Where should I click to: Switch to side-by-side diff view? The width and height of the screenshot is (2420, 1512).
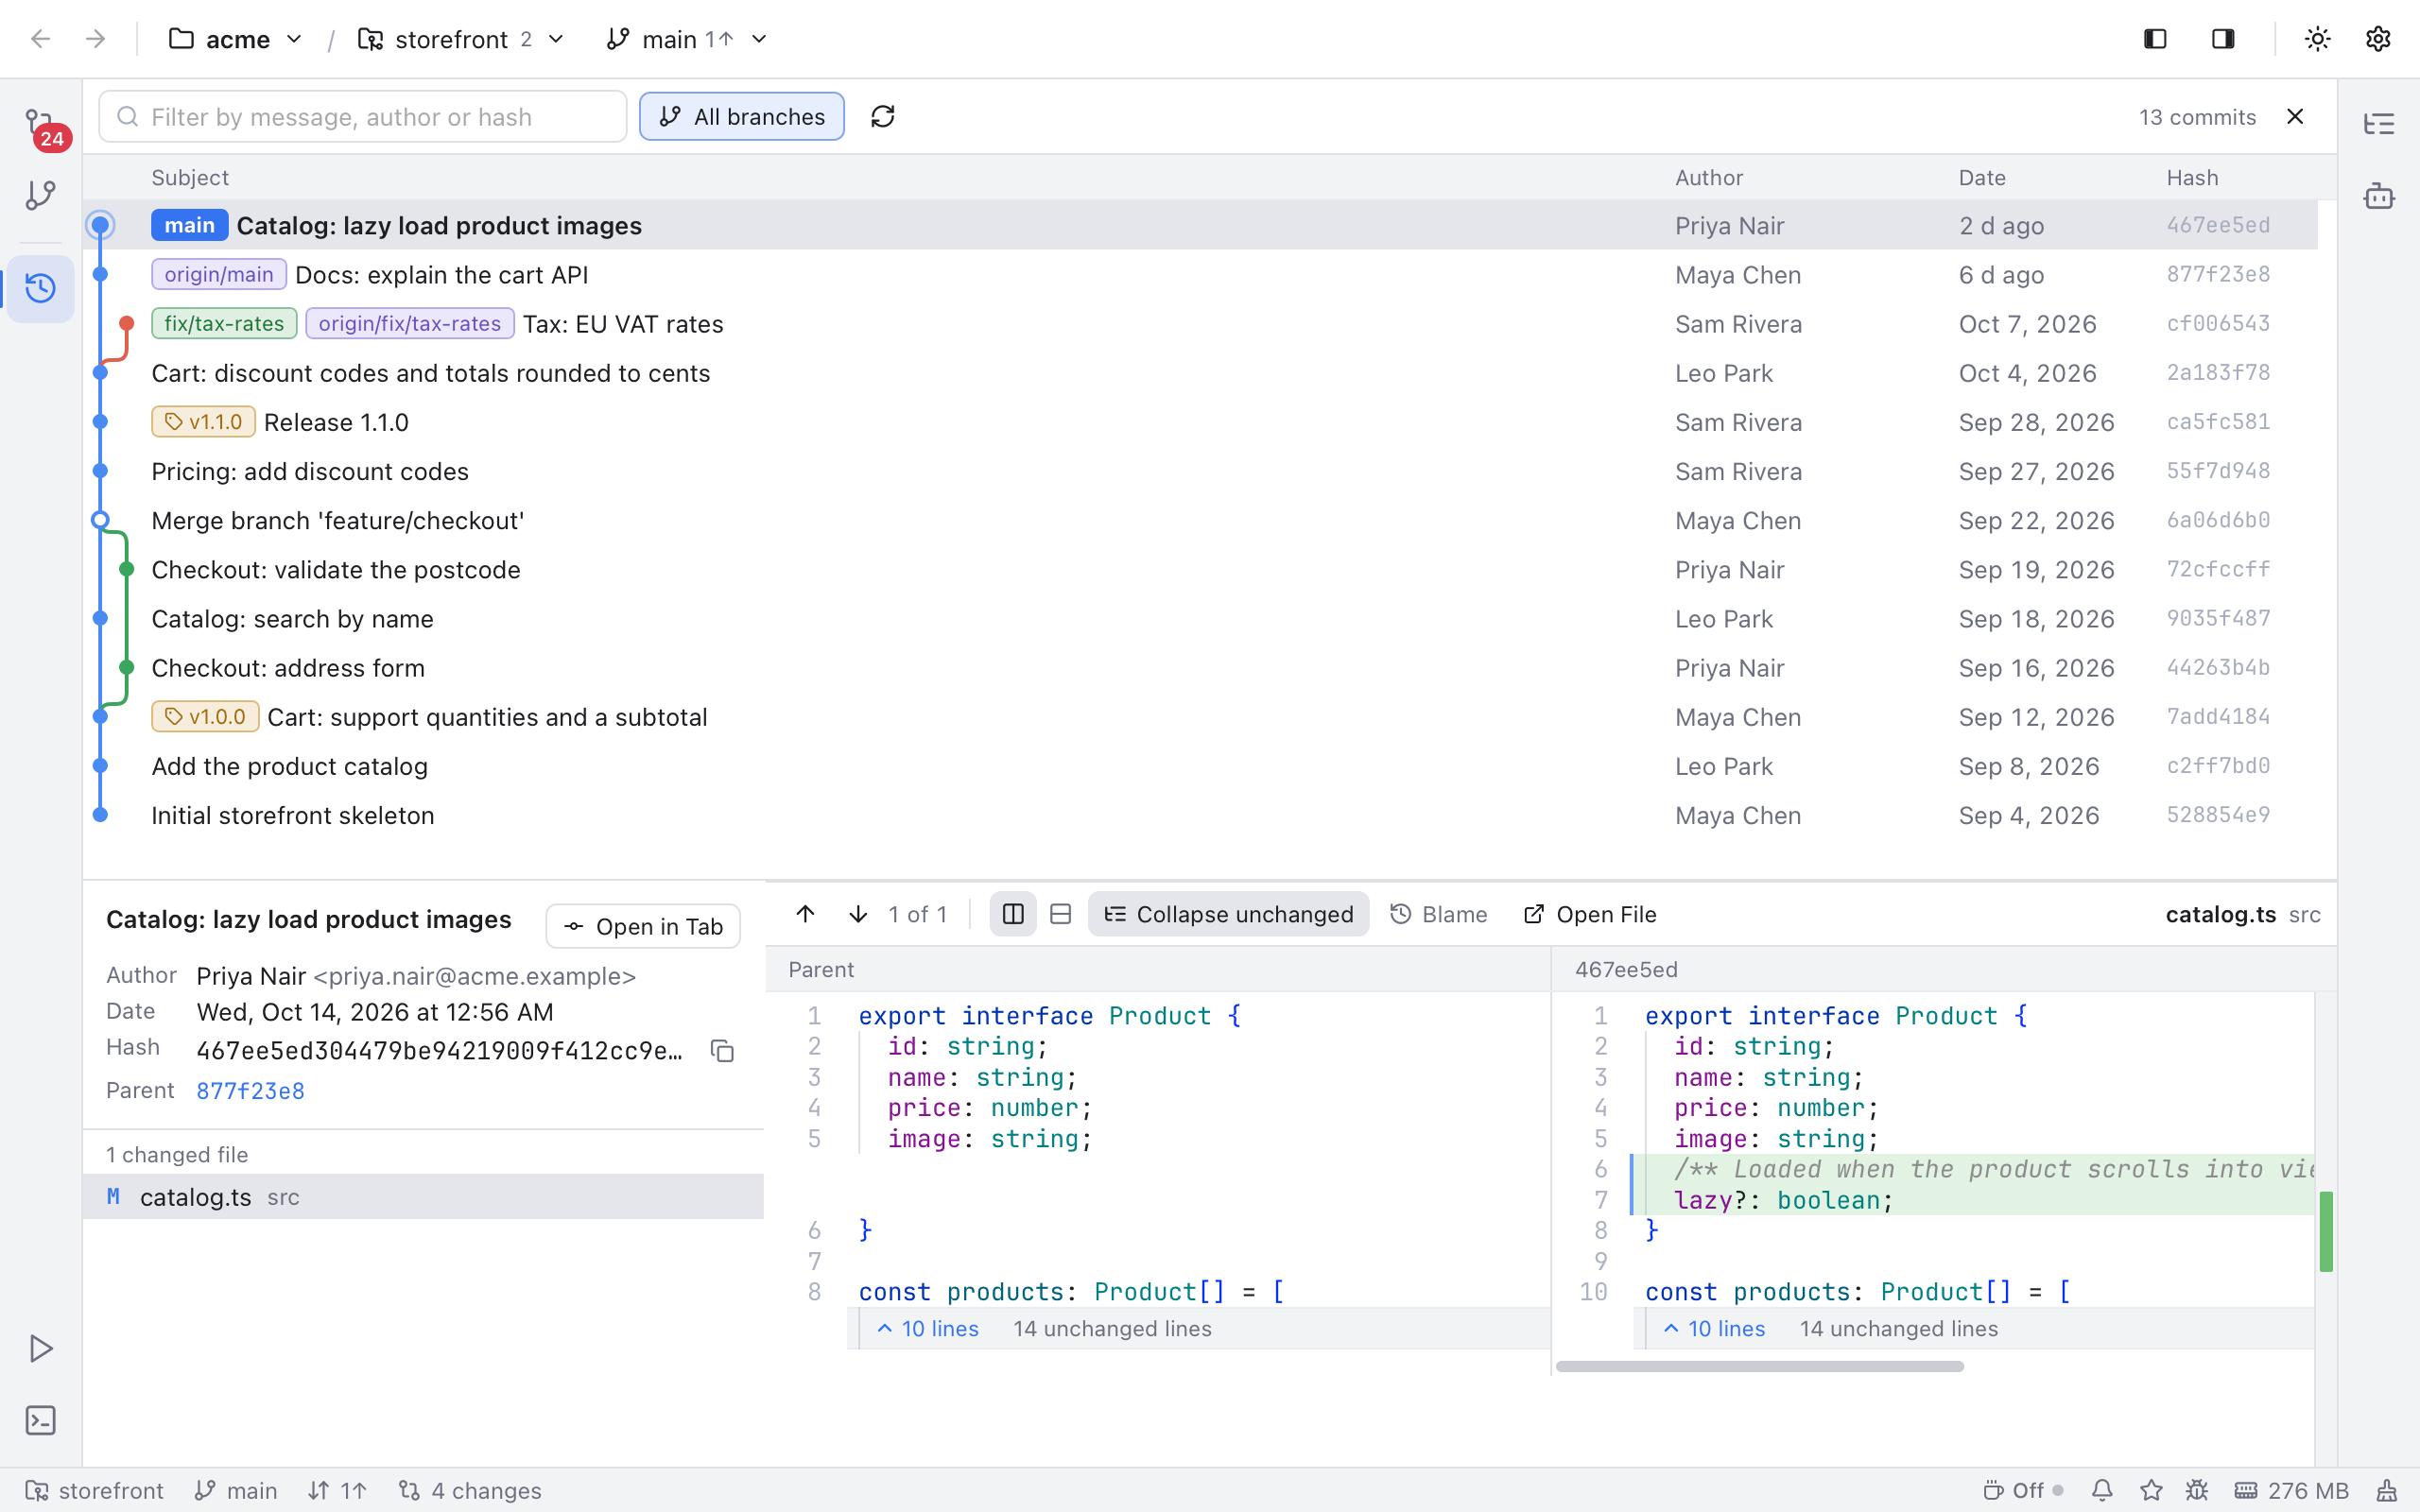click(x=1013, y=914)
